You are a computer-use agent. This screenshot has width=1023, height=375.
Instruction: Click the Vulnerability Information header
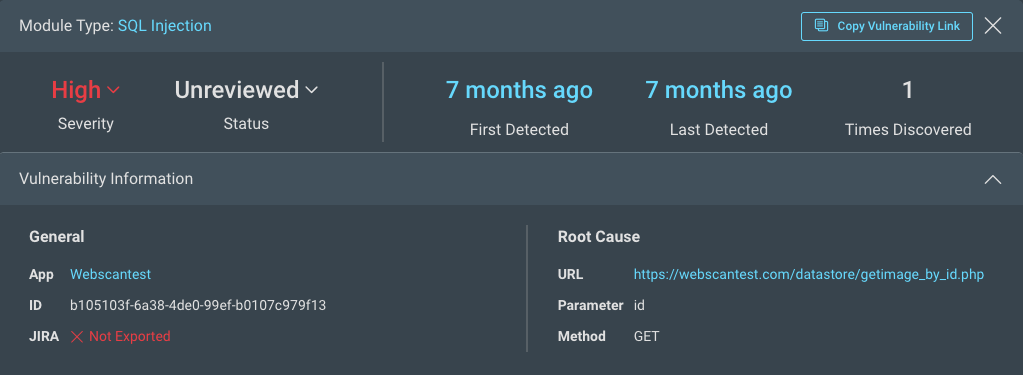click(511, 179)
